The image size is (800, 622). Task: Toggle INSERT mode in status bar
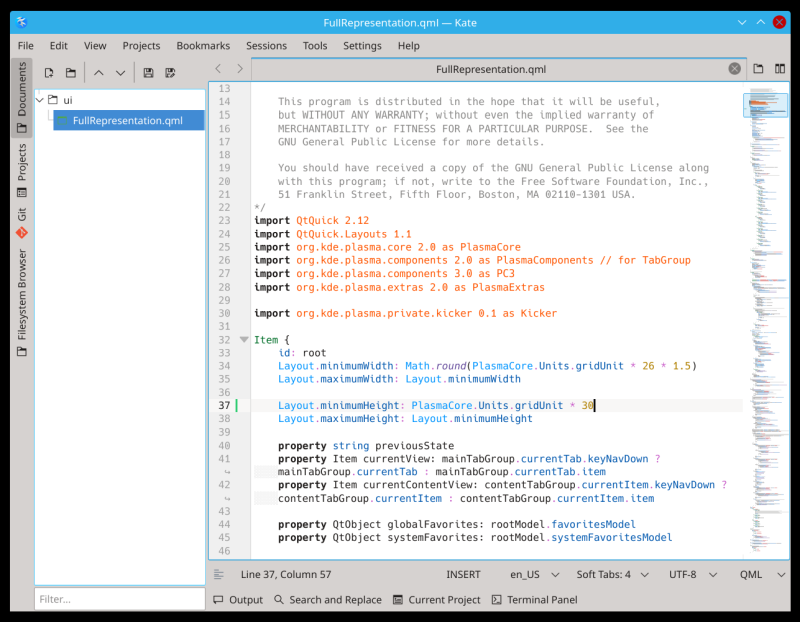462,575
